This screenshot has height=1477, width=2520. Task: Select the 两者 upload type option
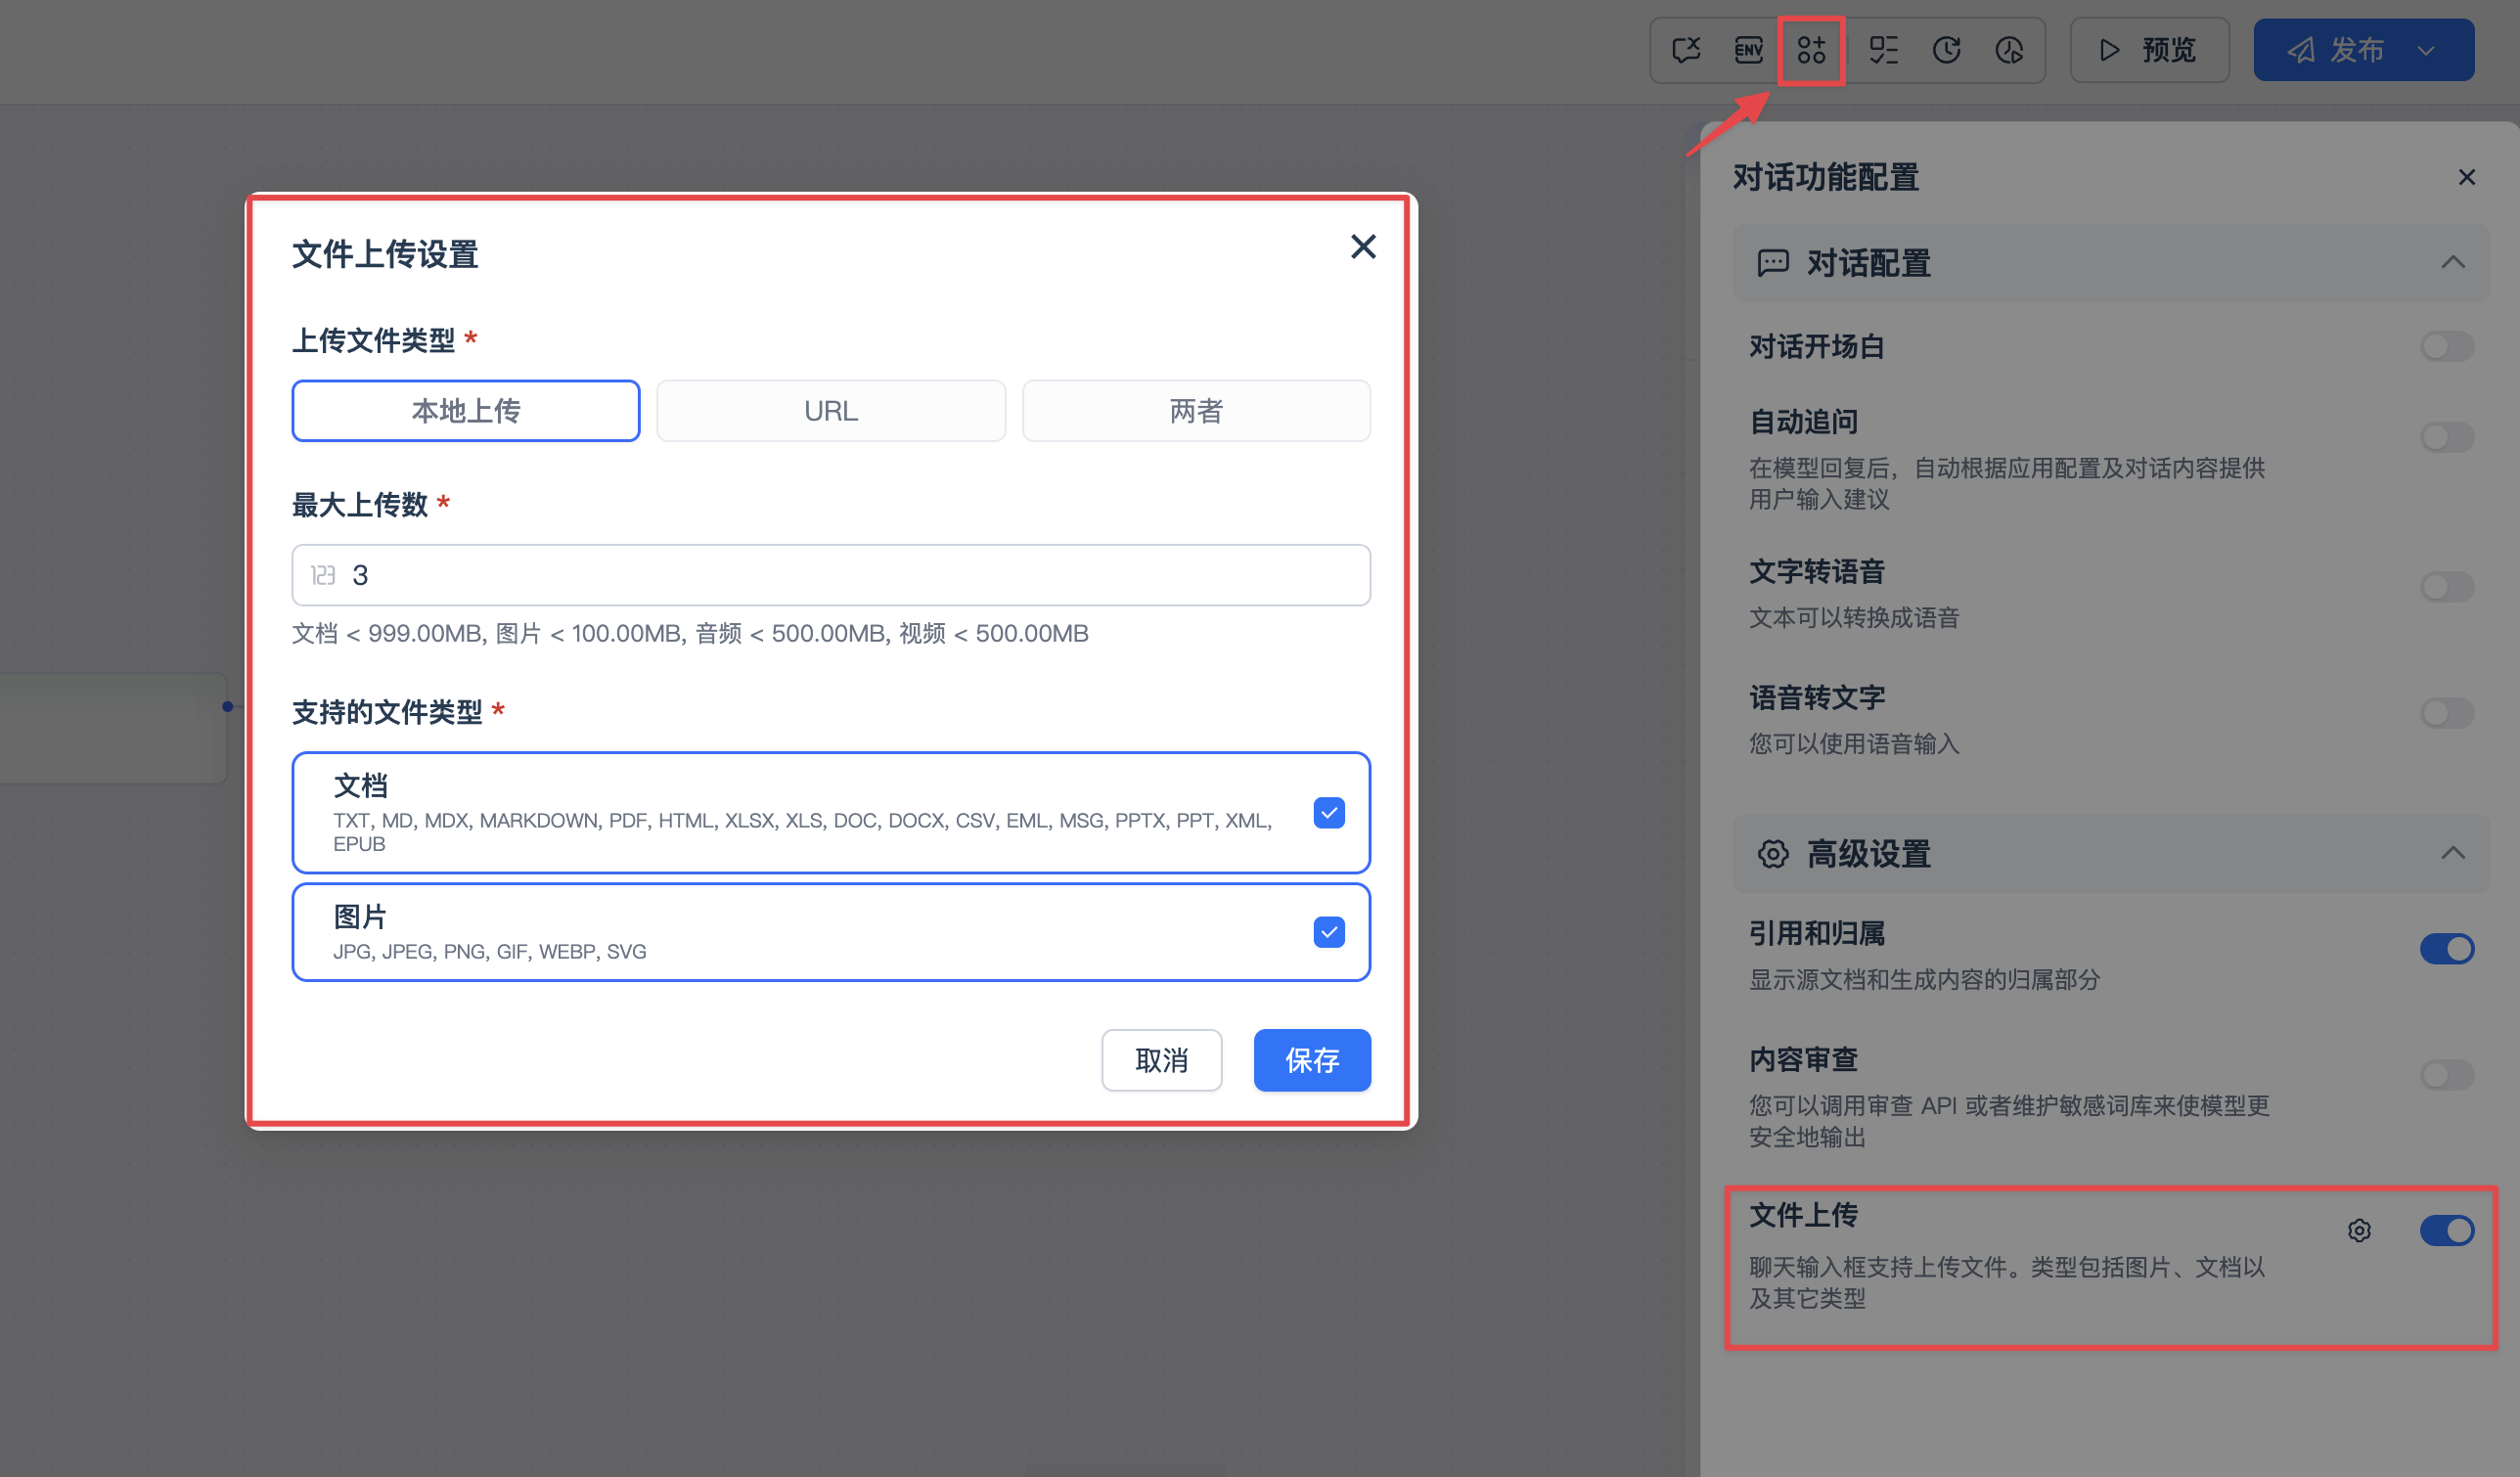click(x=1196, y=411)
